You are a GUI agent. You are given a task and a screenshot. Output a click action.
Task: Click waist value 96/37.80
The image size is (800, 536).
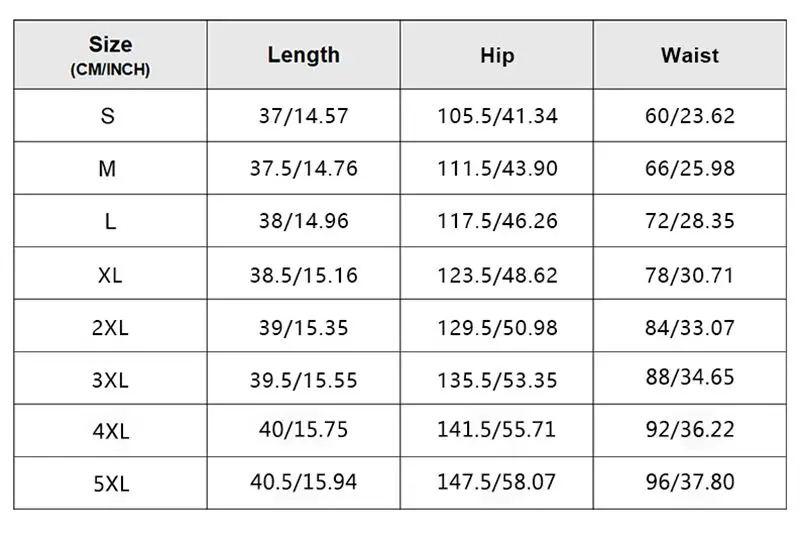click(689, 482)
